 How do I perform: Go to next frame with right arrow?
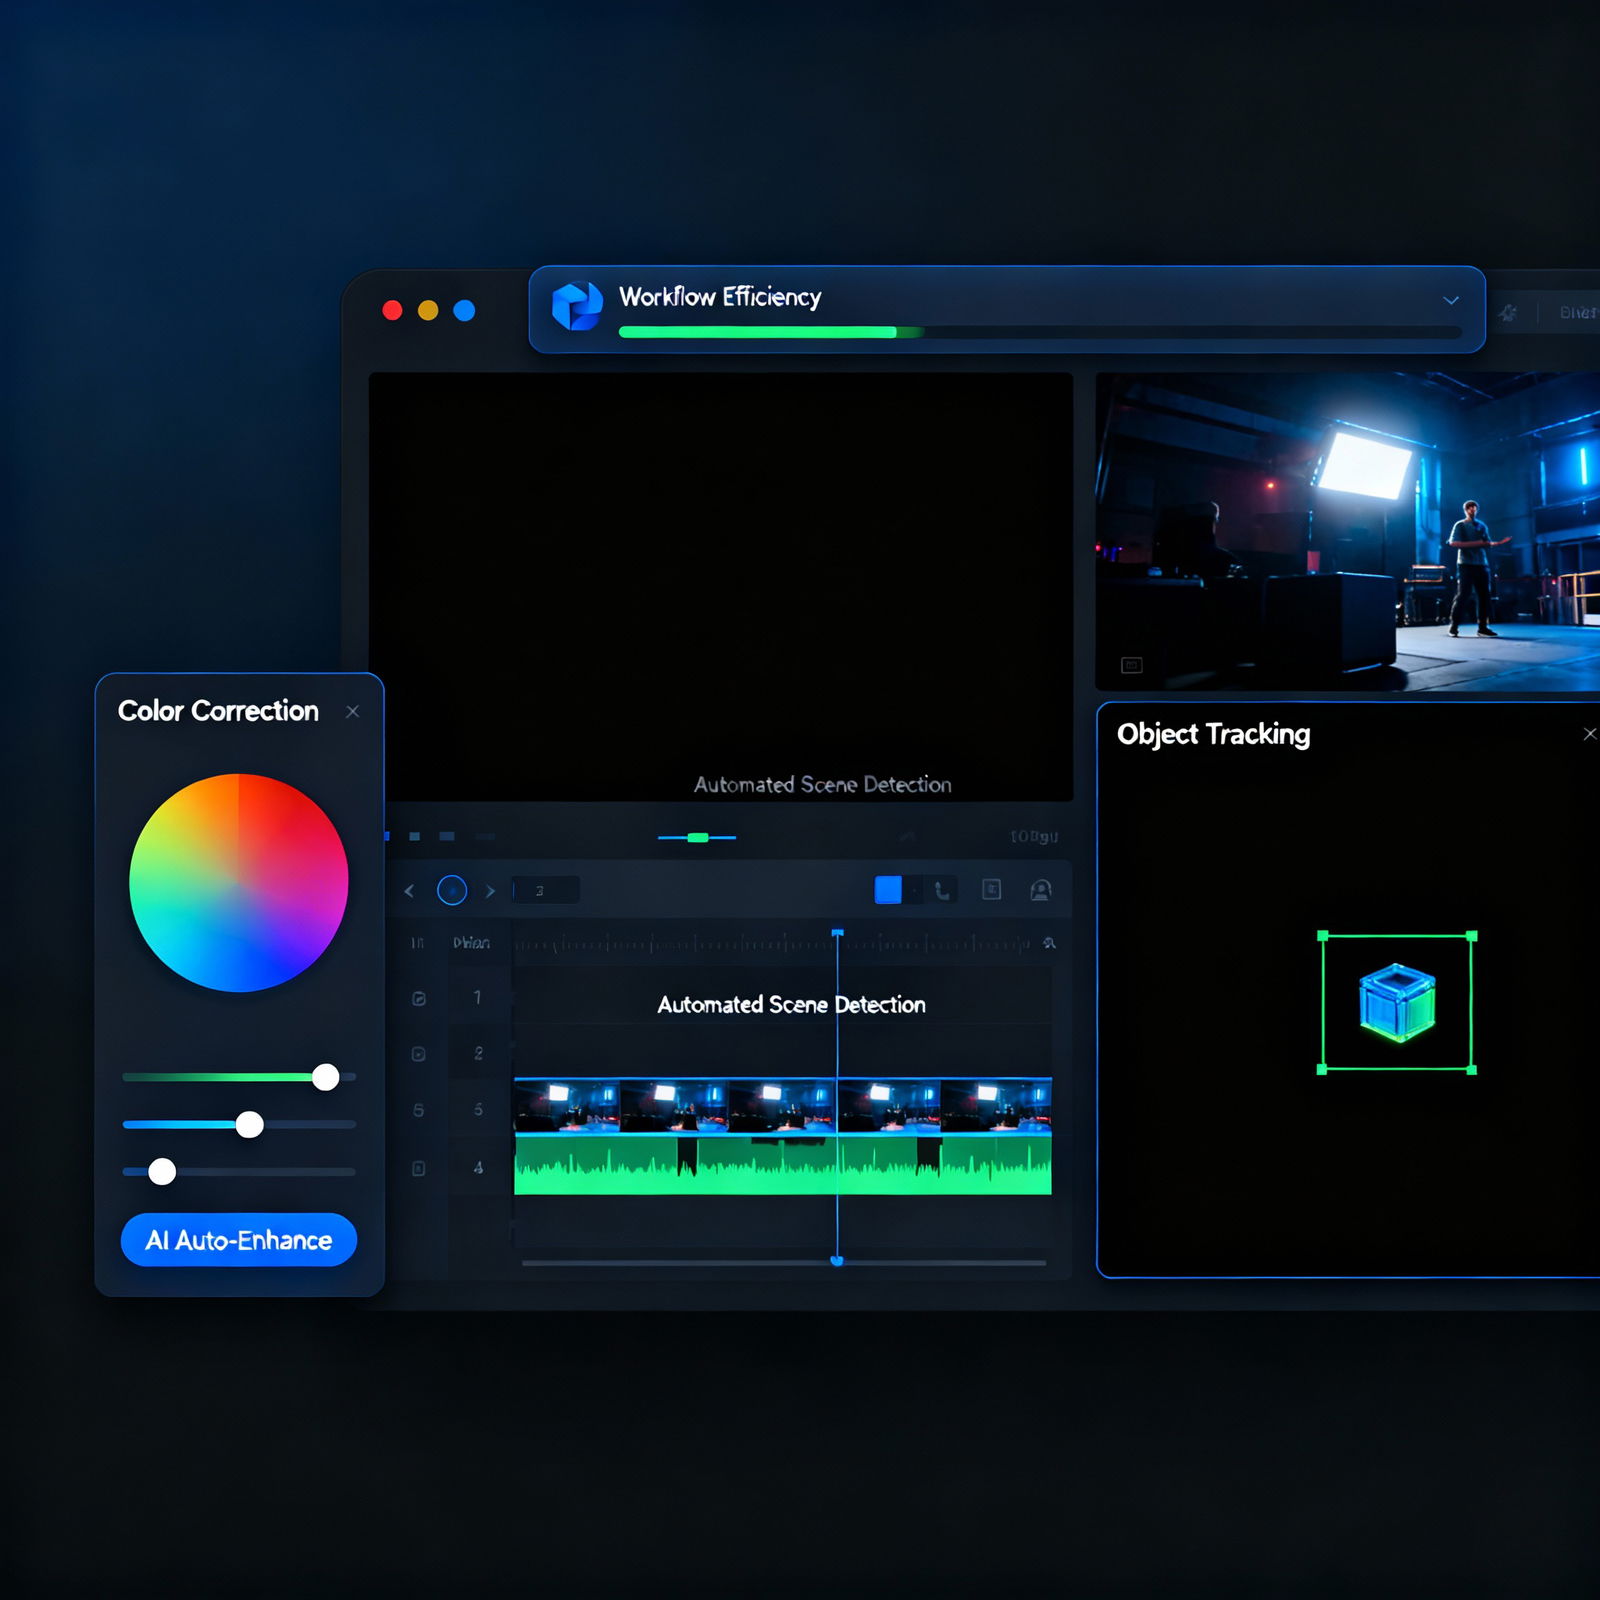pos(490,890)
